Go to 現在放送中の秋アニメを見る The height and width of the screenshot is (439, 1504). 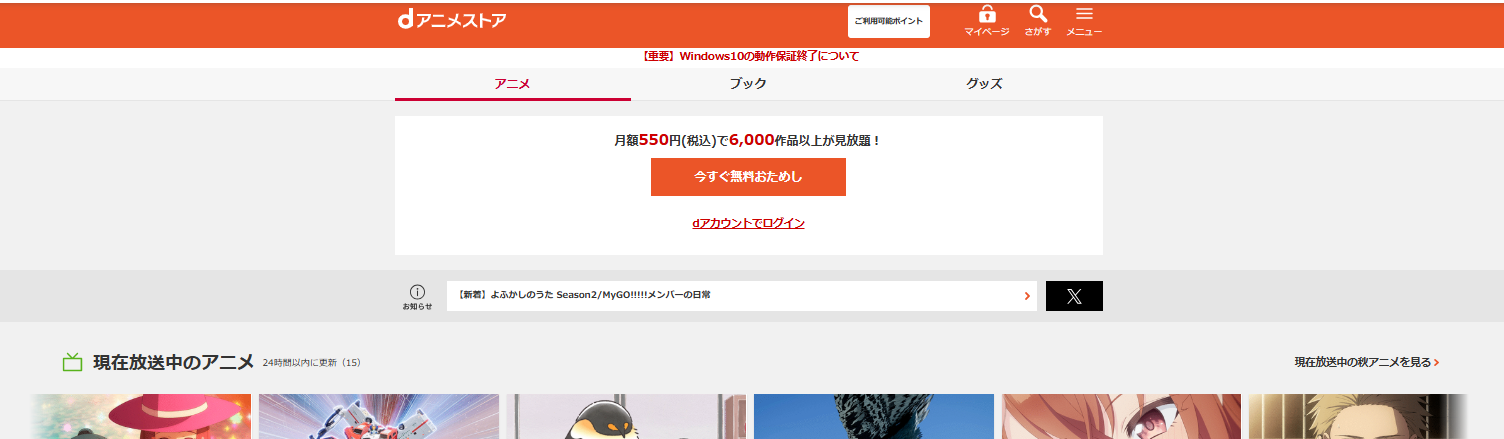click(1366, 362)
